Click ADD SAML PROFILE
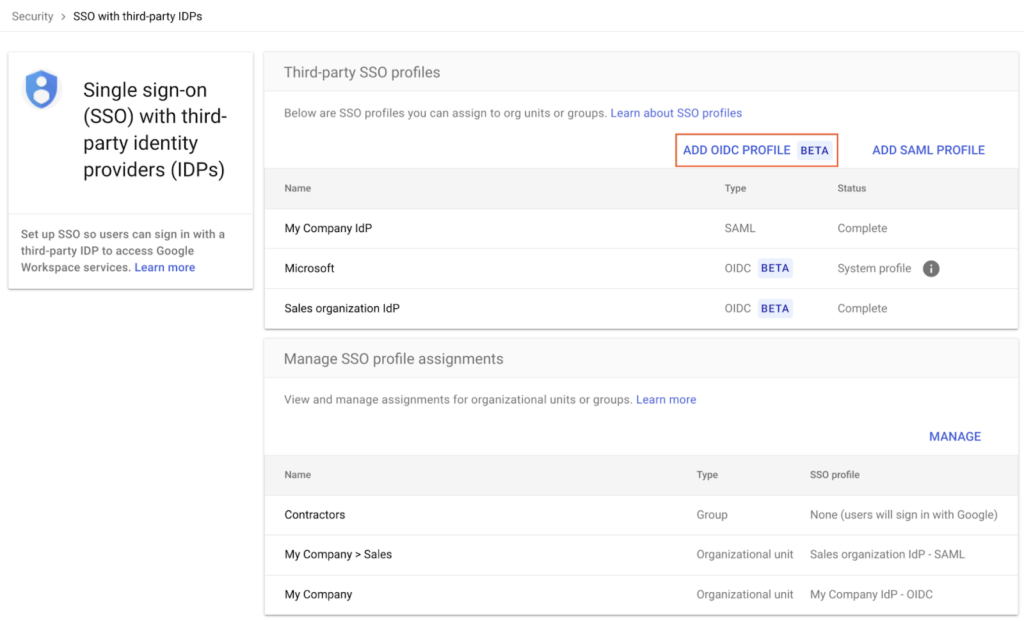Image resolution: width=1024 pixels, height=621 pixels. click(928, 150)
